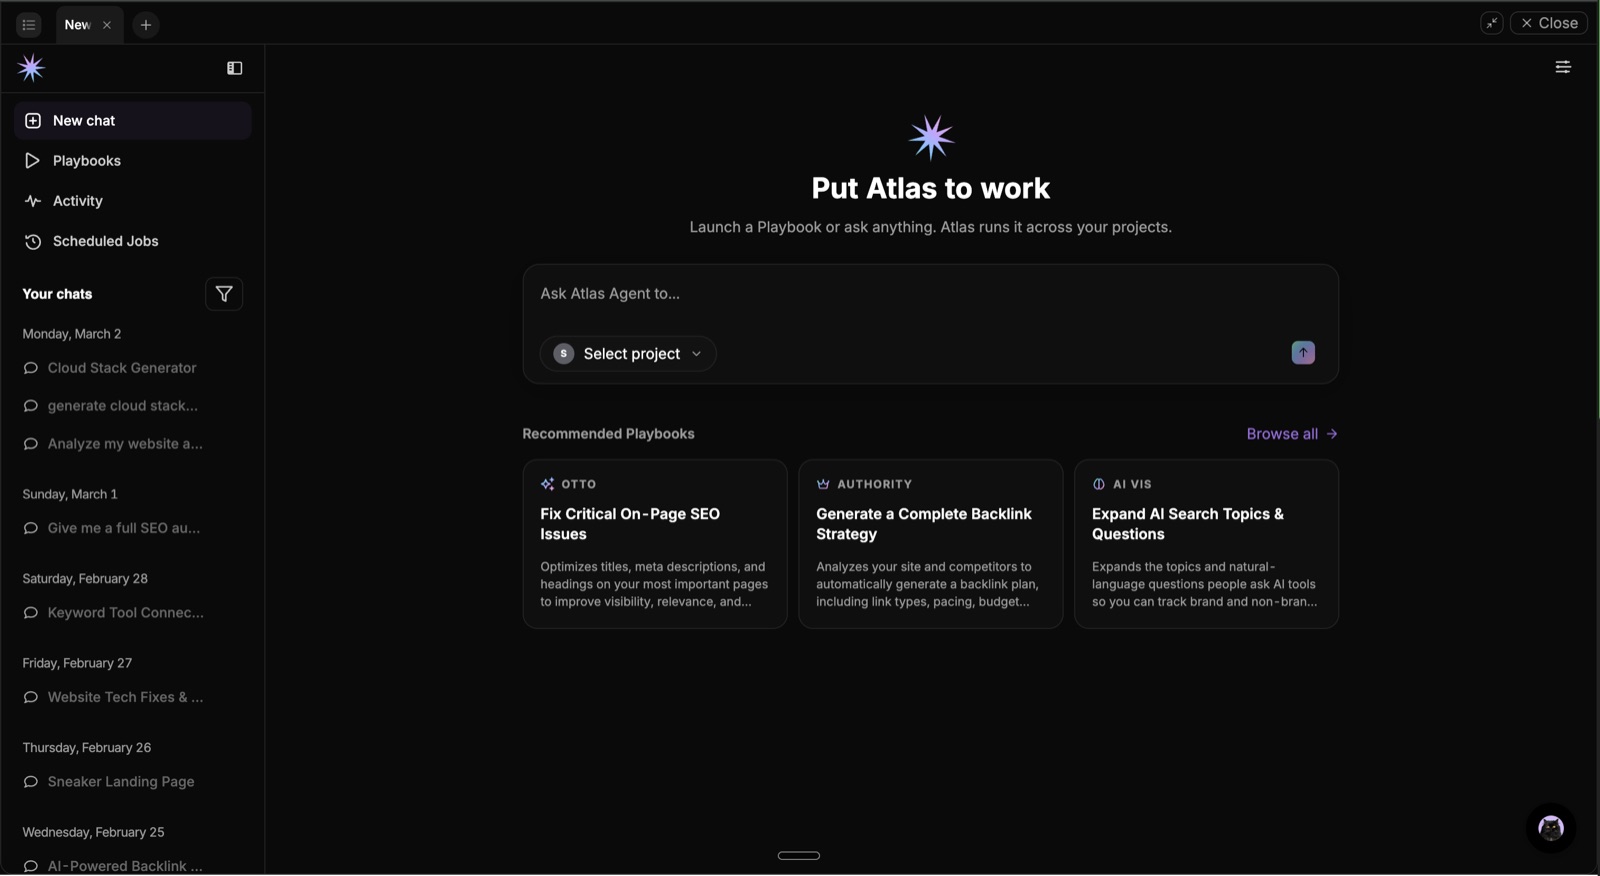1600x876 pixels.
Task: Click the Activity pulse icon
Action: tap(33, 201)
